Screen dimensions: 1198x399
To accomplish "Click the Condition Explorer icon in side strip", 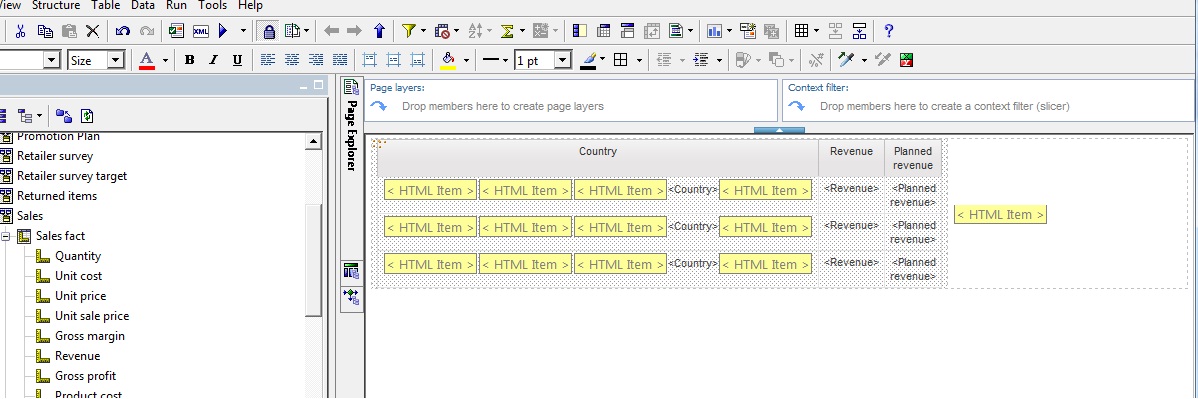I will tap(351, 297).
